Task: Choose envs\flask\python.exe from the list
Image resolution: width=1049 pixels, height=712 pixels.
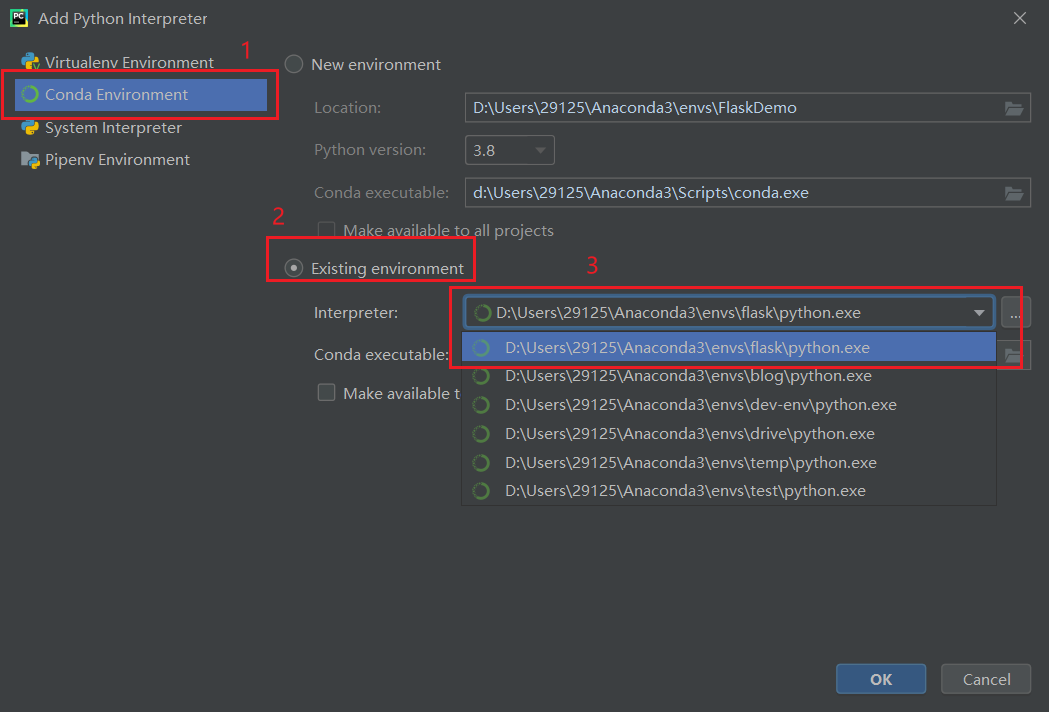Action: [x=729, y=347]
